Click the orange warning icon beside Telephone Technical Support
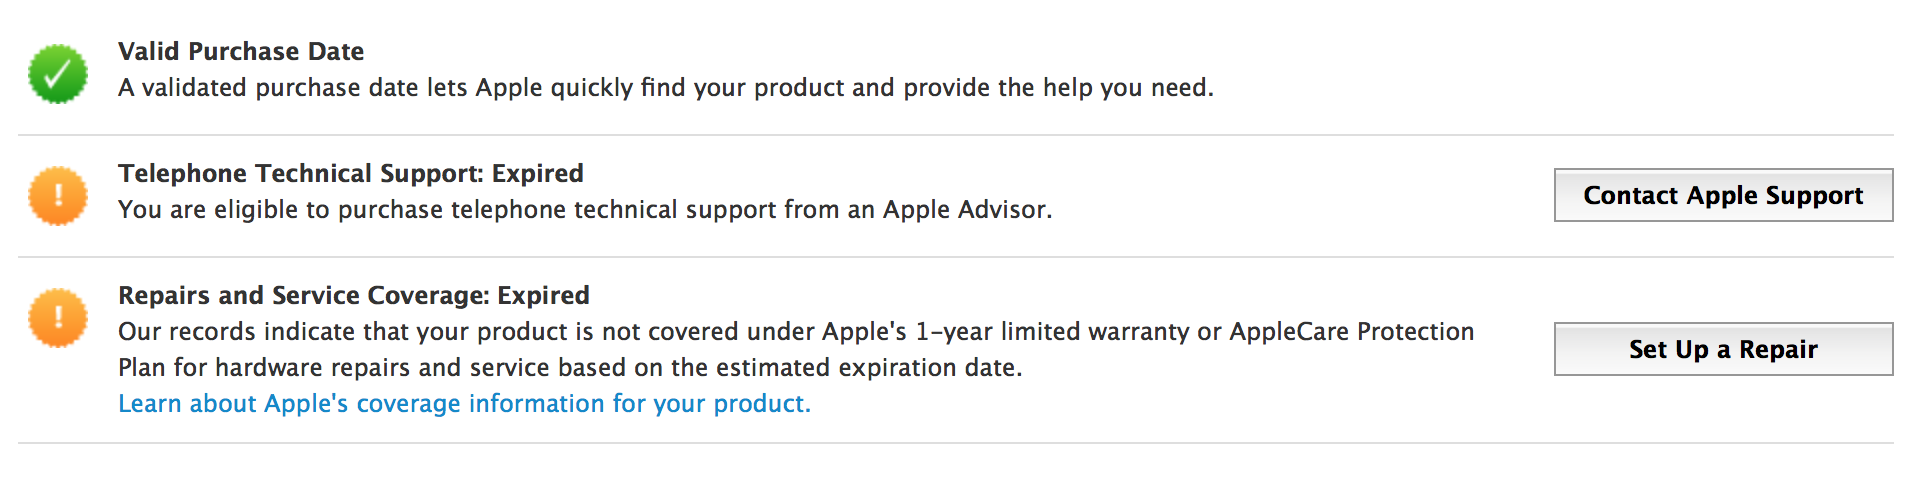Viewport: 1926px width, 478px height. 58,196
